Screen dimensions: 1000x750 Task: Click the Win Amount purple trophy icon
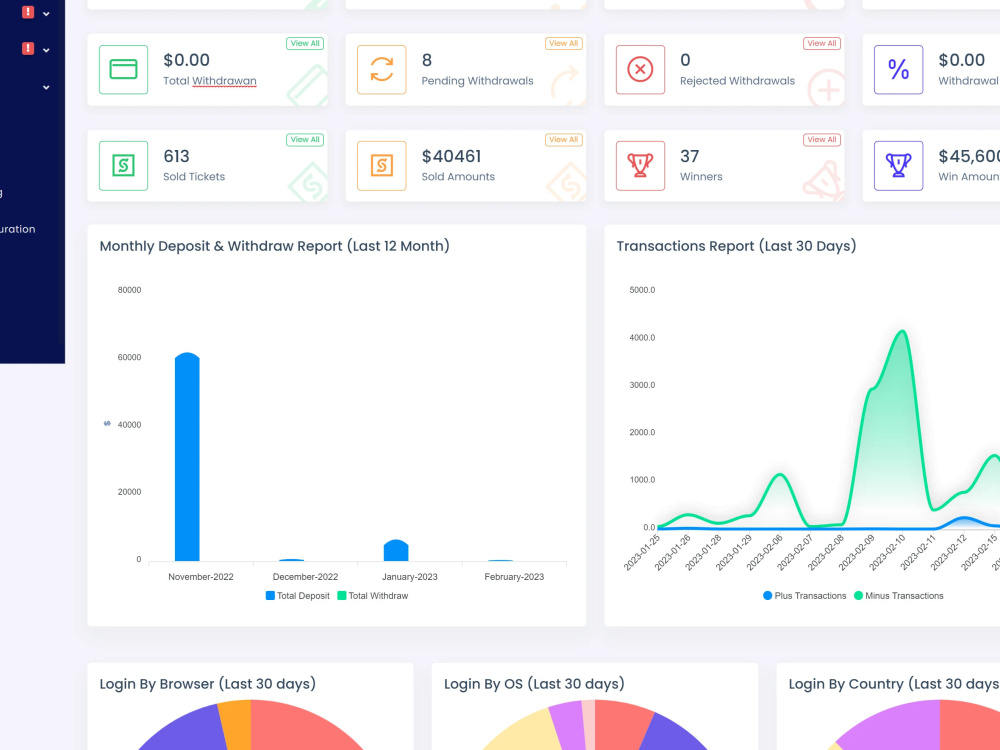click(x=898, y=166)
